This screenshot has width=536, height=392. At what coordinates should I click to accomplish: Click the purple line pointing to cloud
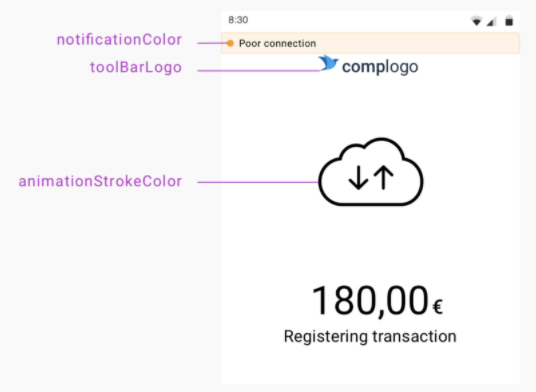click(x=258, y=182)
